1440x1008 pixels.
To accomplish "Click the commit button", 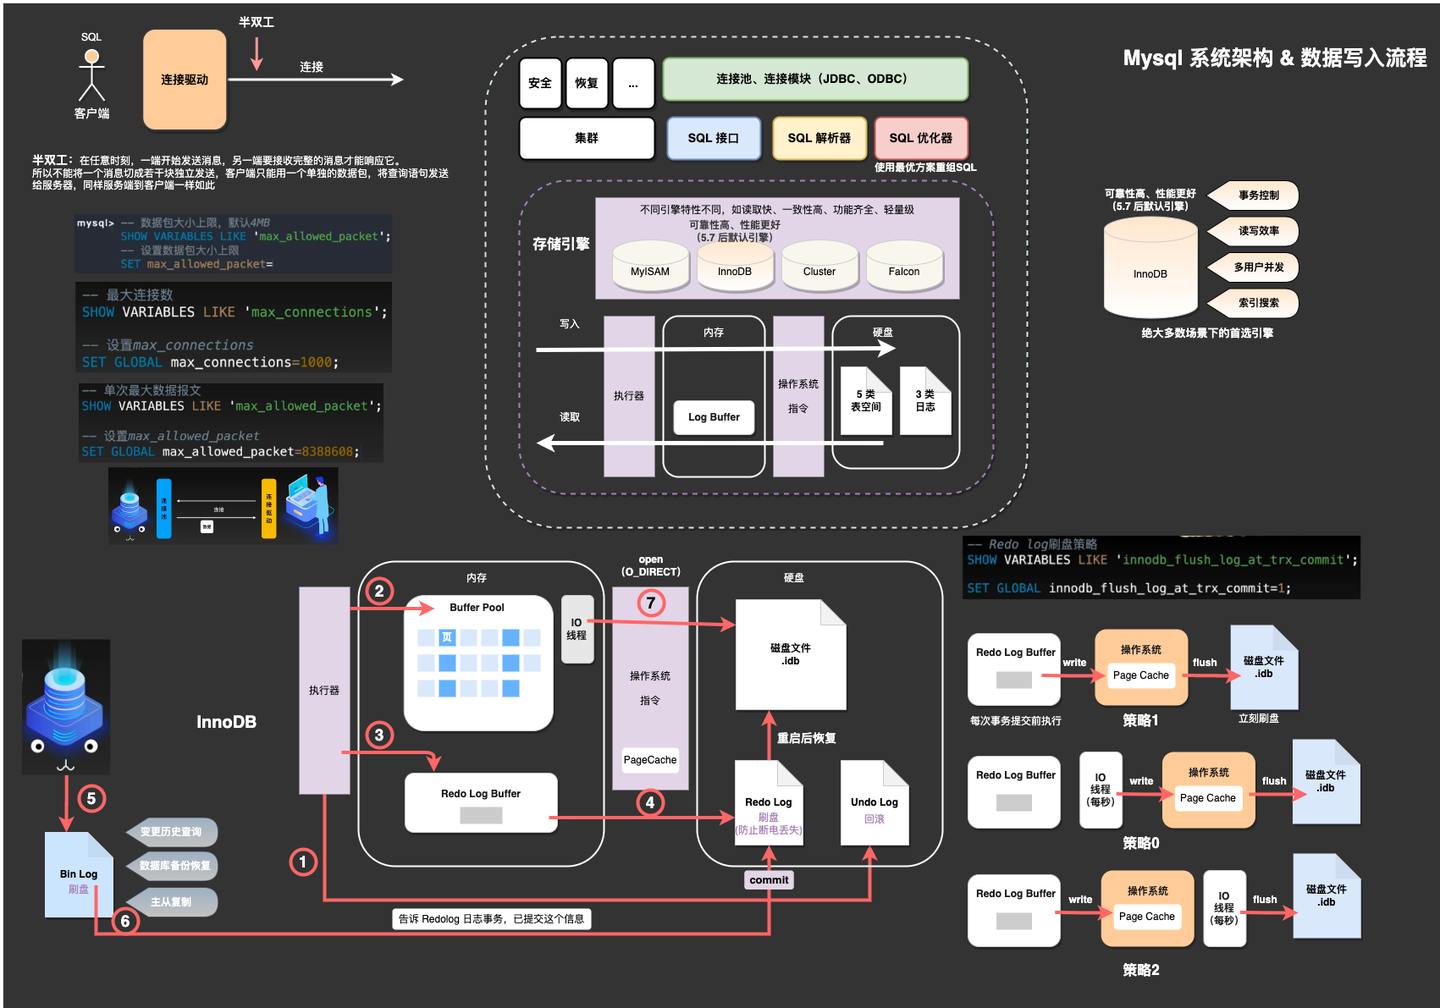I will (768, 879).
